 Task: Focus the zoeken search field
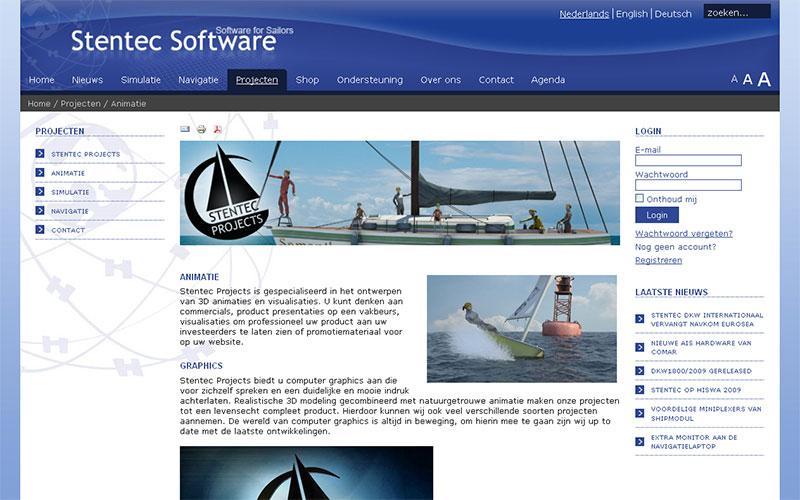(736, 13)
